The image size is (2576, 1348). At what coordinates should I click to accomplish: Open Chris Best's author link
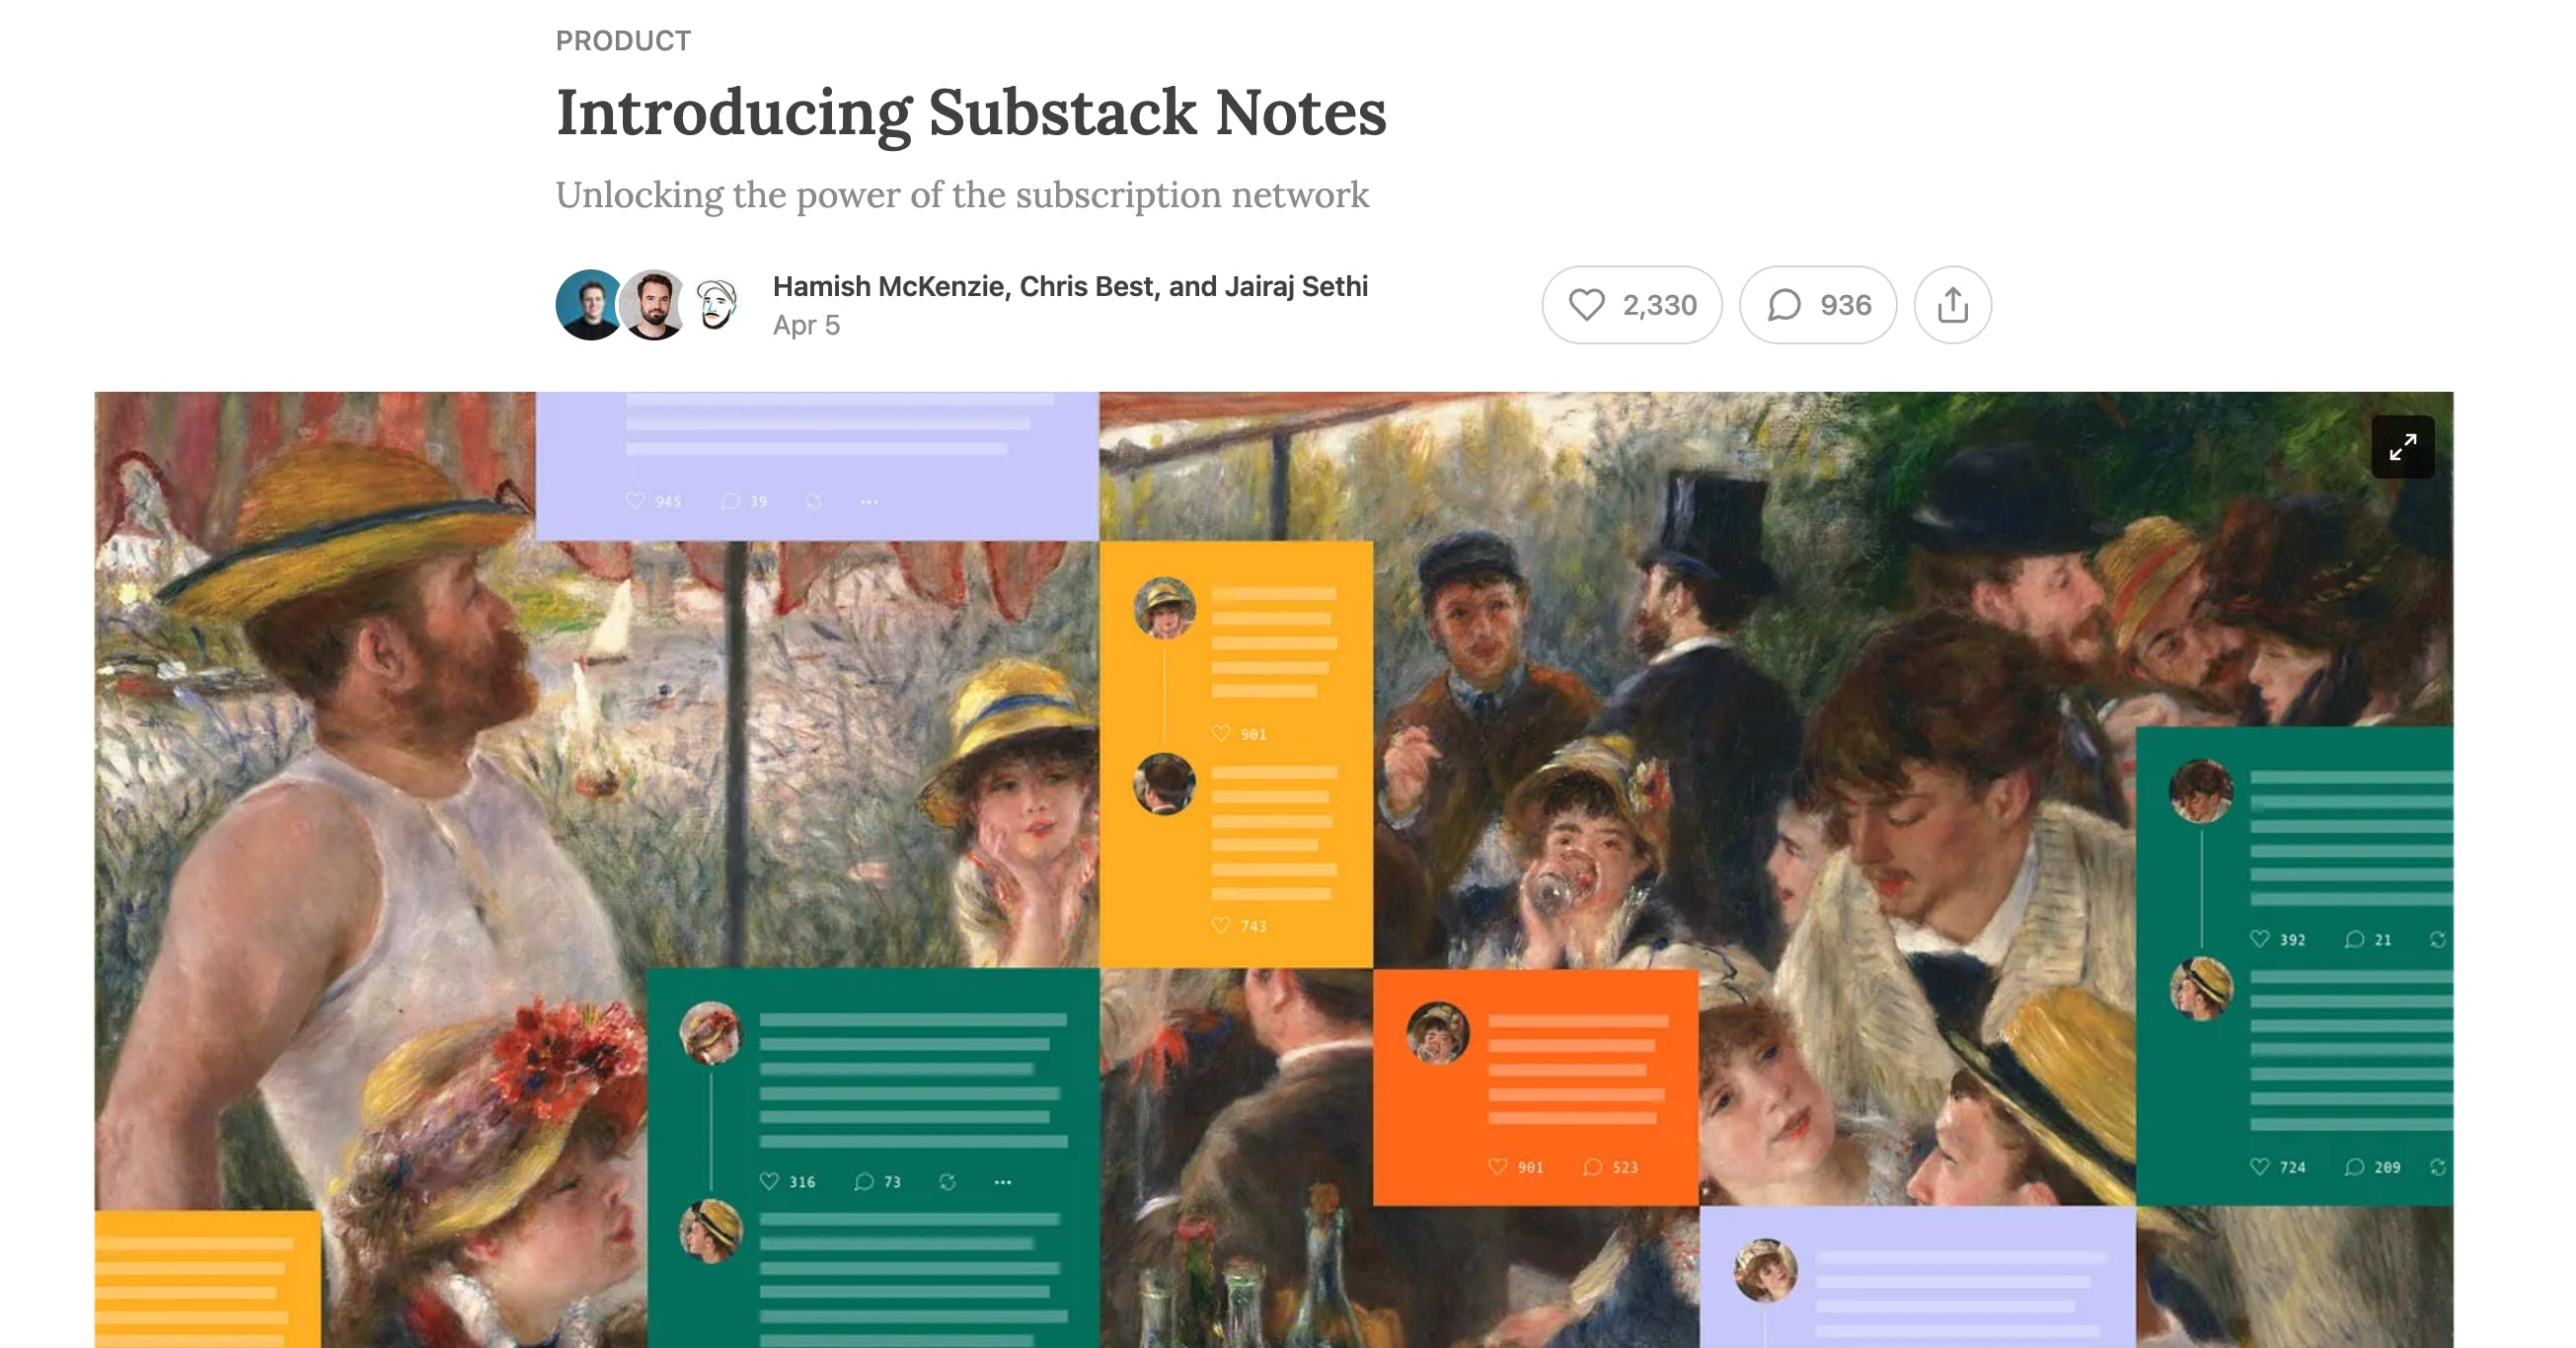[x=1088, y=286]
